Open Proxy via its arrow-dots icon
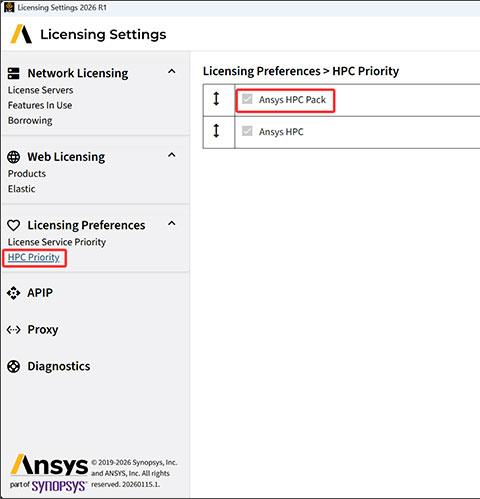Viewport: 480px width, 499px height. tap(13, 330)
